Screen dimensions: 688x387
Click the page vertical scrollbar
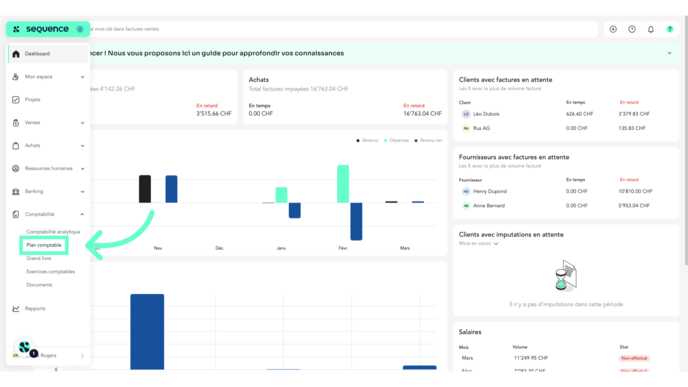[x=686, y=140]
